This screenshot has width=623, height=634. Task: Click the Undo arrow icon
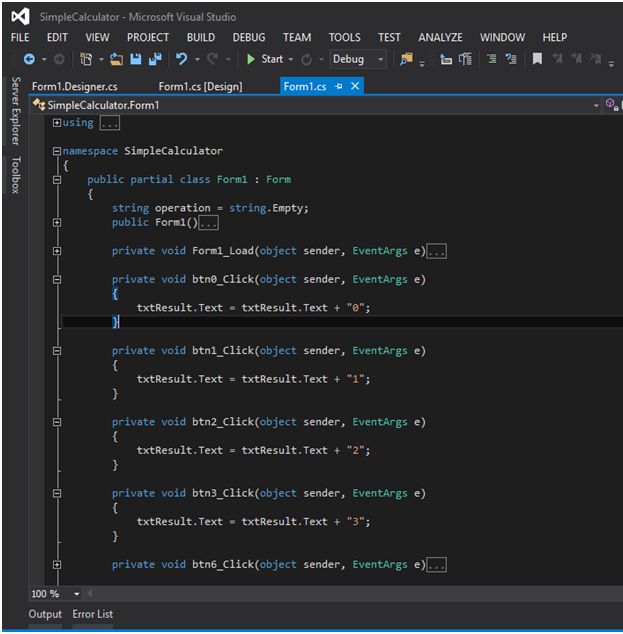(182, 60)
